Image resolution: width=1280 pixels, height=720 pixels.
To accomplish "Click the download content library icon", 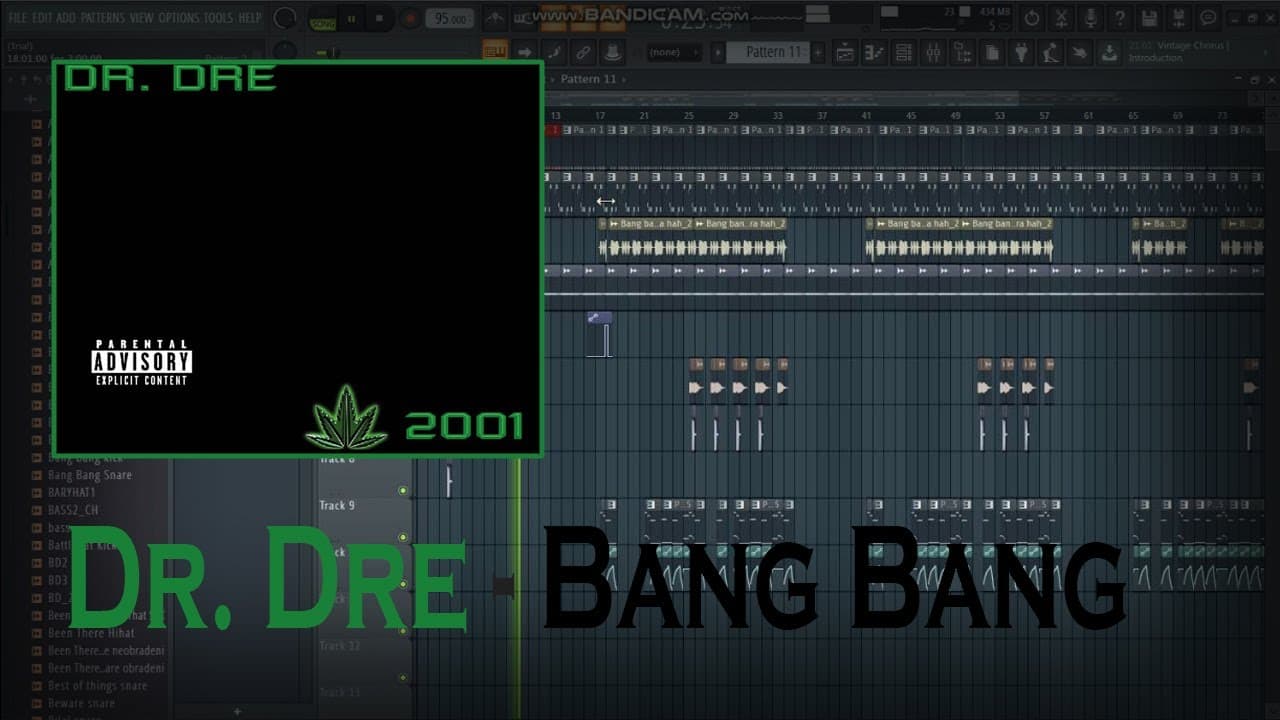I will point(1109,52).
